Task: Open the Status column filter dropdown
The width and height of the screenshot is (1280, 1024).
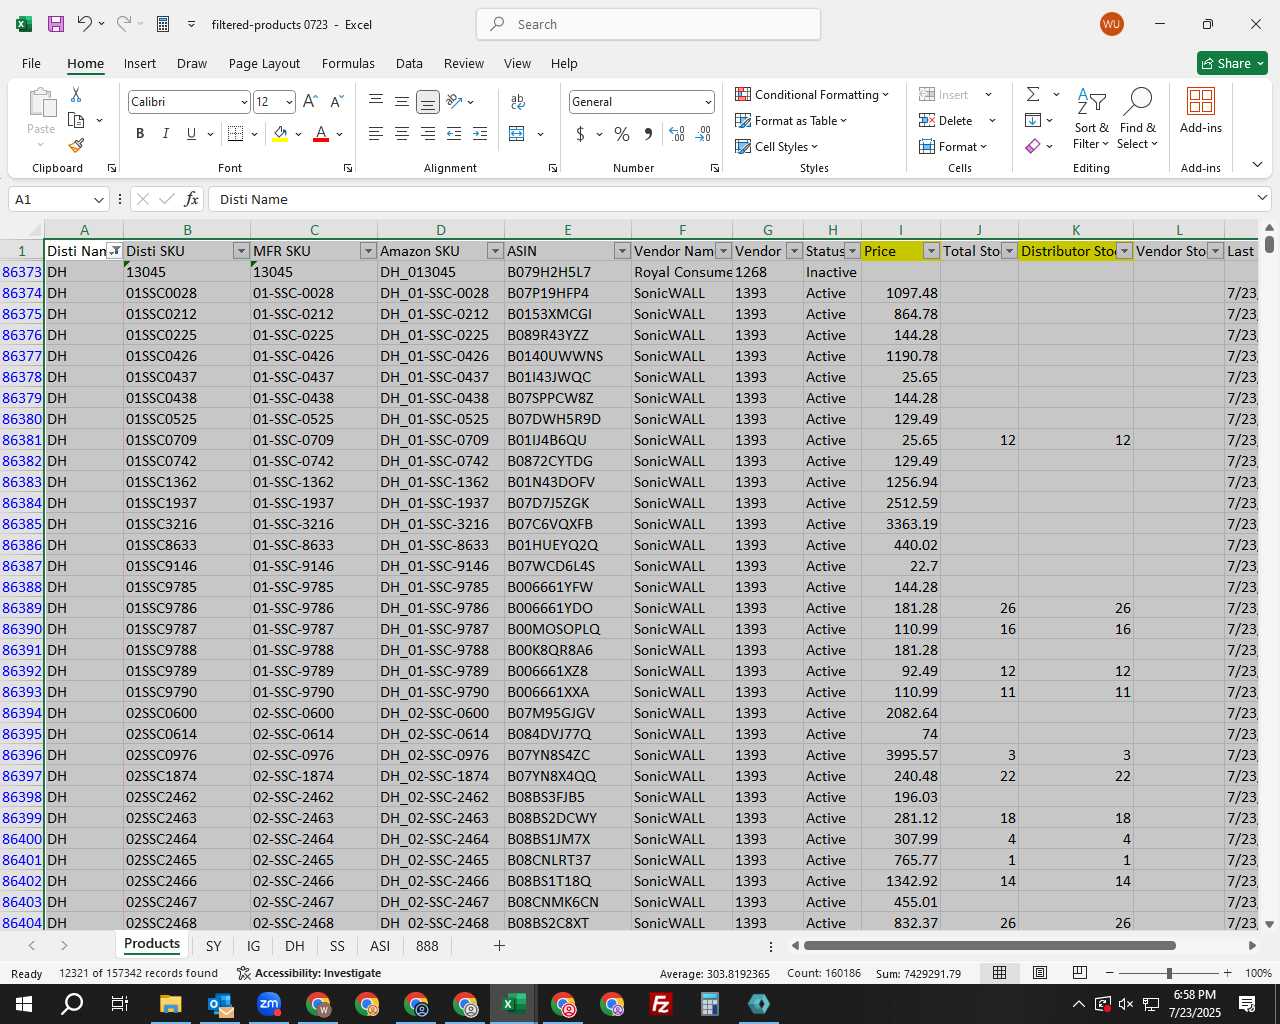Action: coord(852,251)
